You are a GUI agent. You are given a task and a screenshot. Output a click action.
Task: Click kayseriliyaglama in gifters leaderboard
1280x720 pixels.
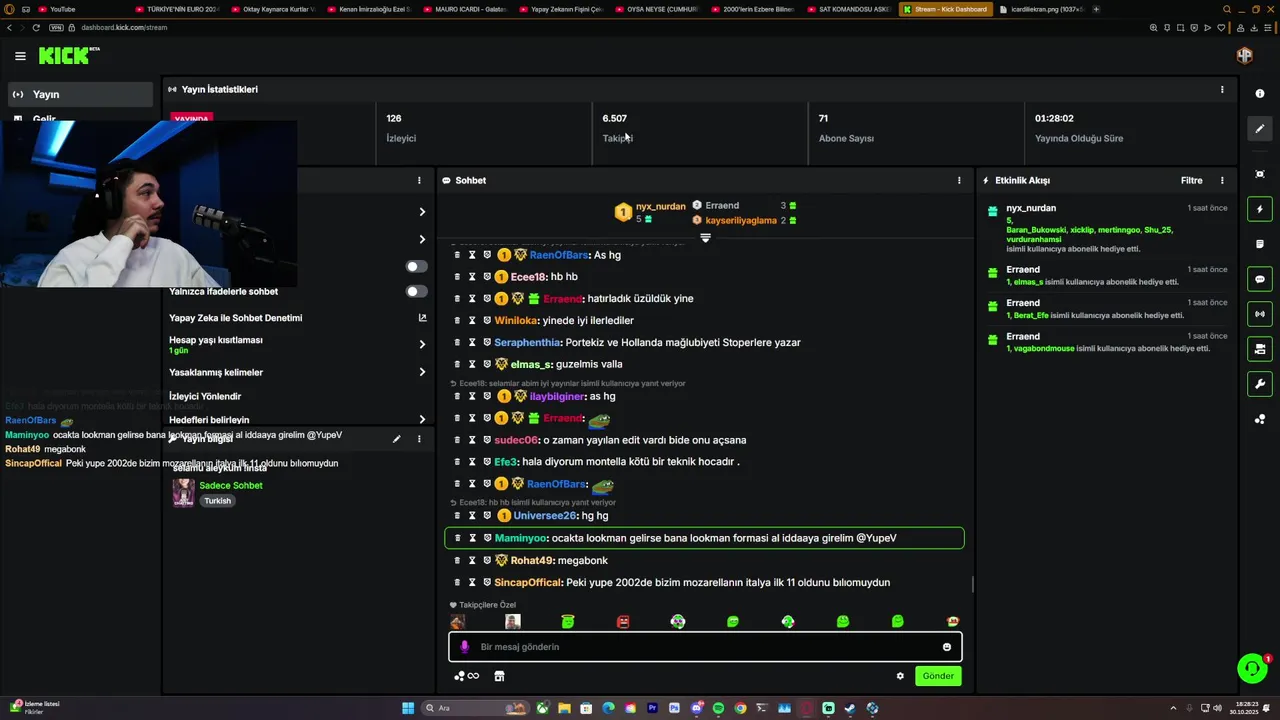pos(741,220)
